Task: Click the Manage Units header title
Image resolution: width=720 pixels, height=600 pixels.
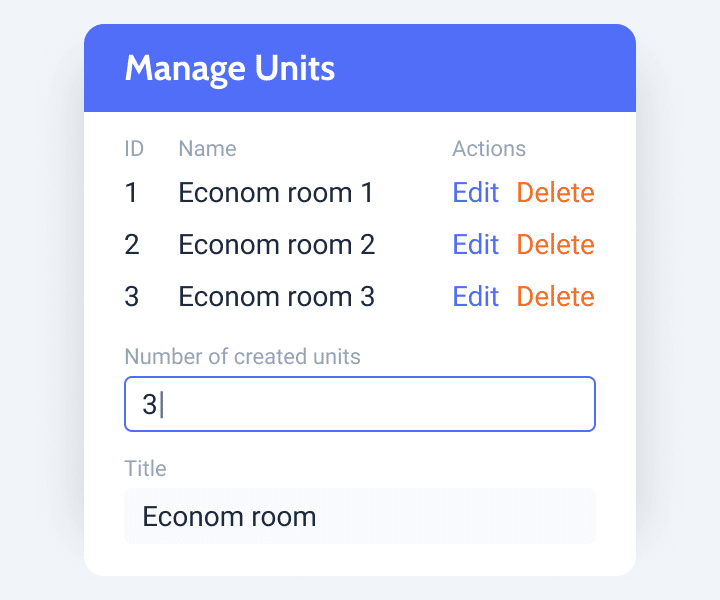Action: pos(230,69)
